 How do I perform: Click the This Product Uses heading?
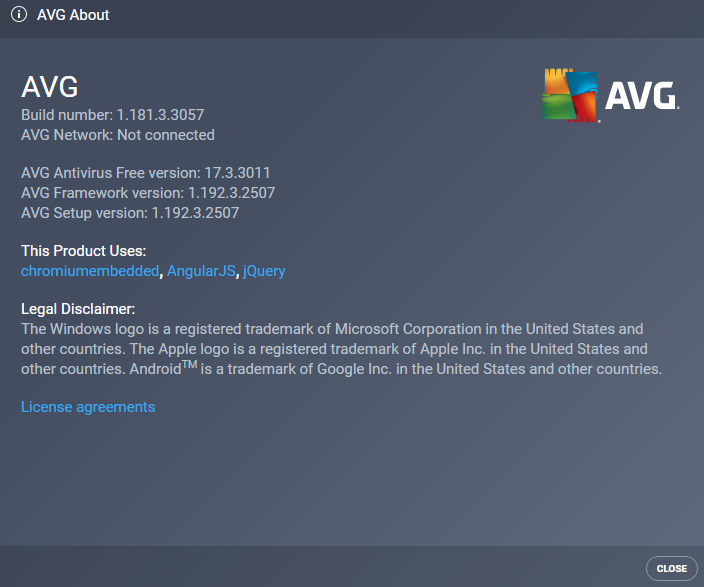[x=84, y=251]
